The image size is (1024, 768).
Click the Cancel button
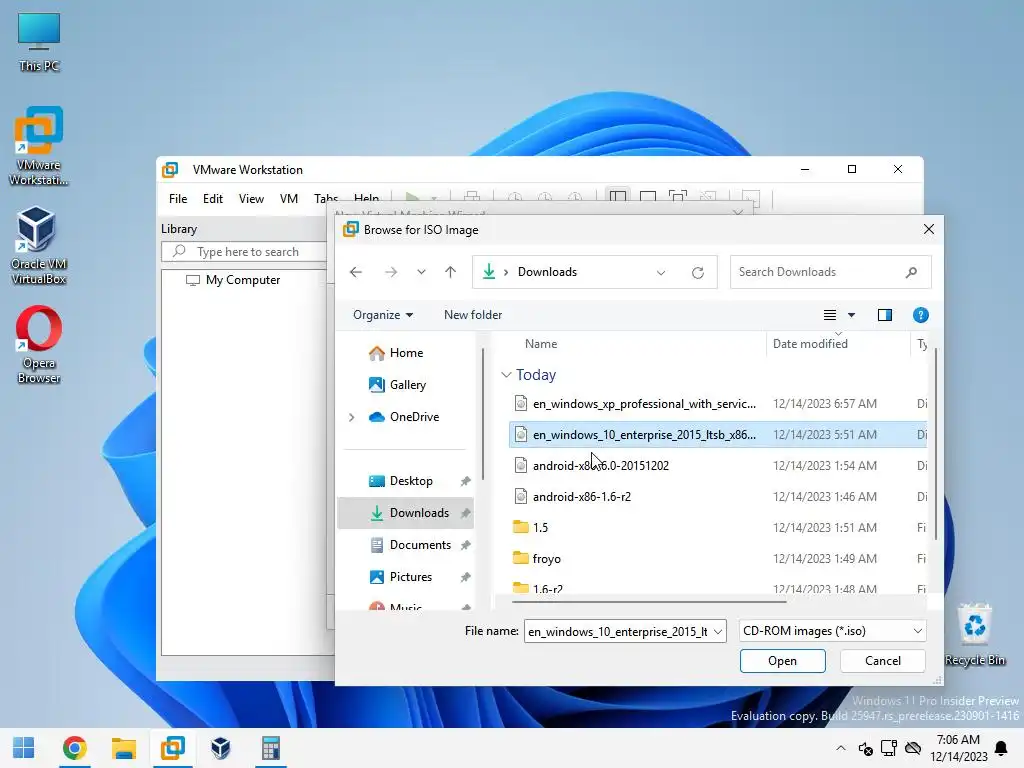(882, 661)
